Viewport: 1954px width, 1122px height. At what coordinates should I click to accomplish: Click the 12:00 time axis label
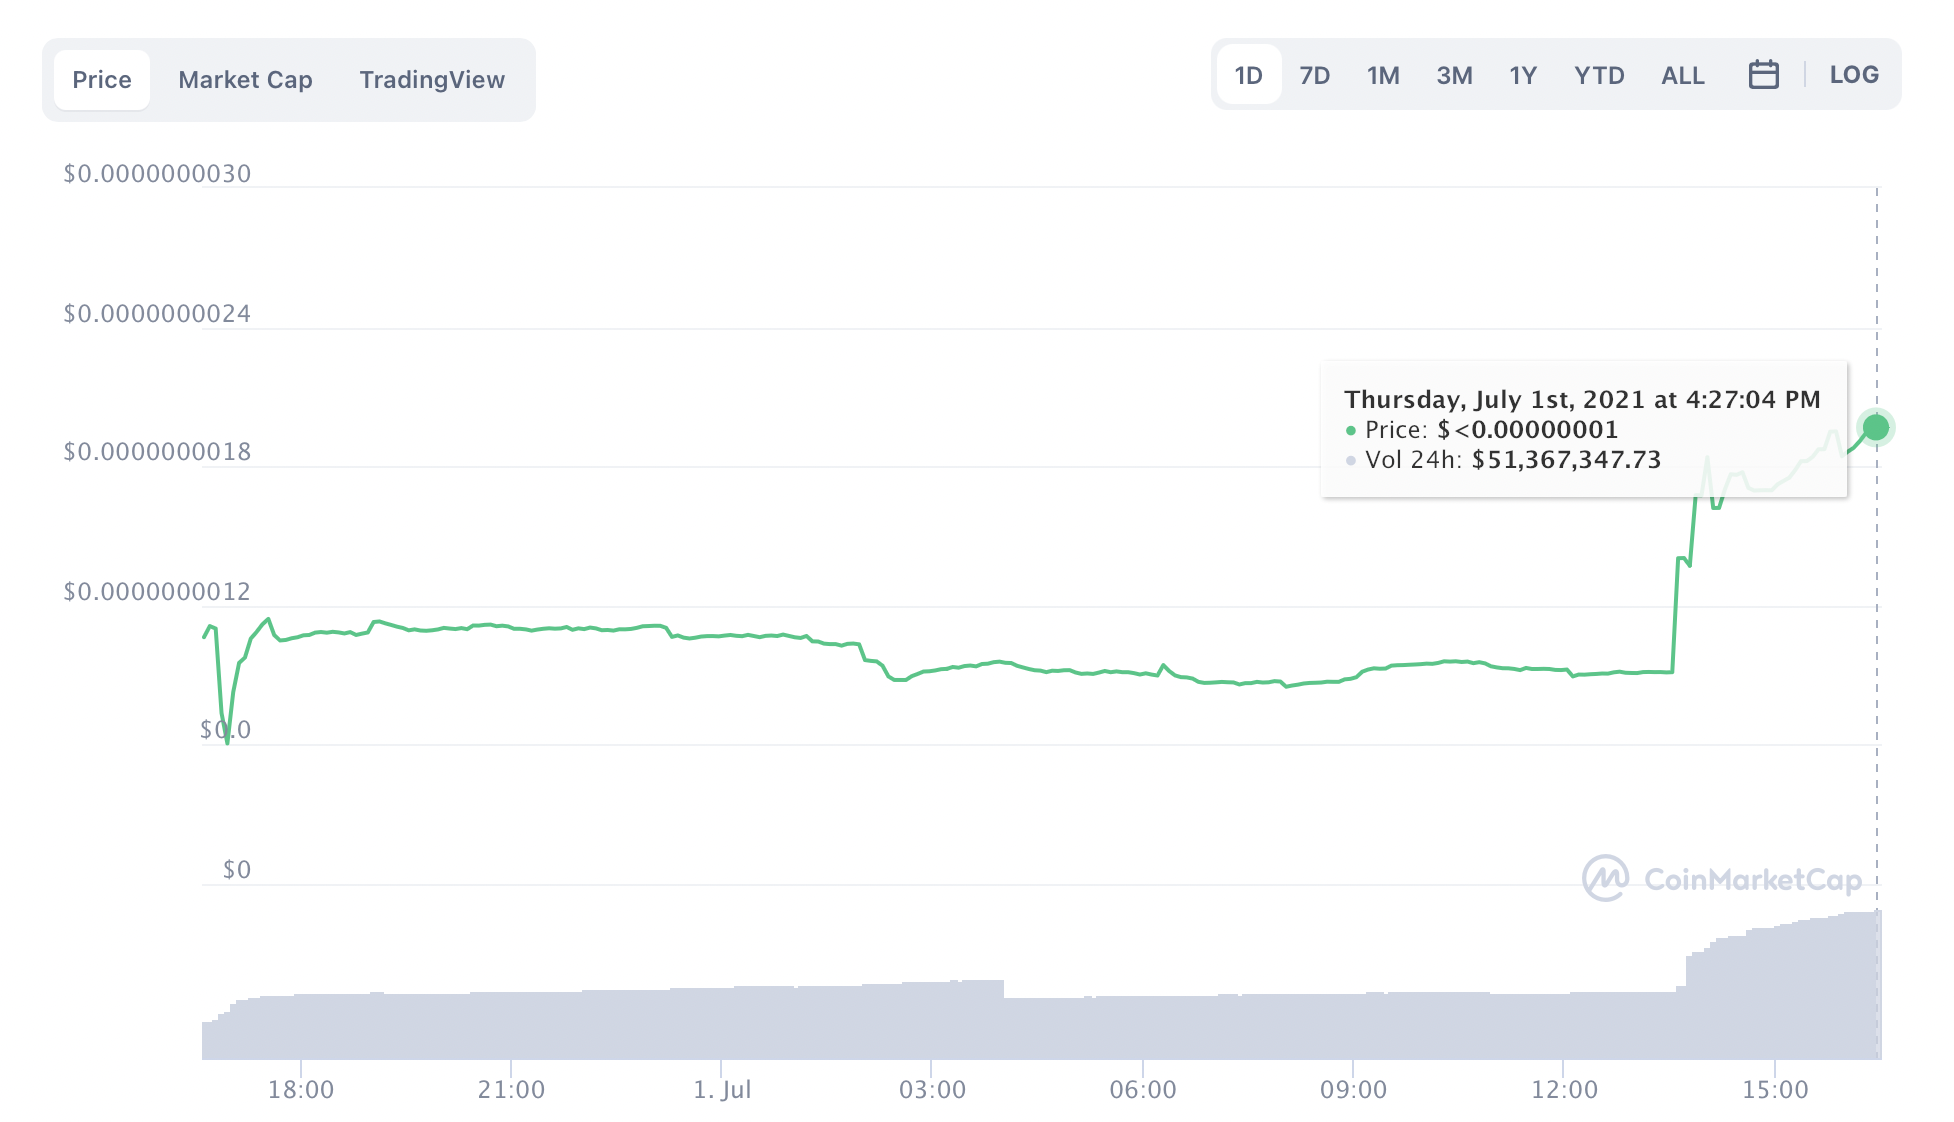click(x=1564, y=1090)
